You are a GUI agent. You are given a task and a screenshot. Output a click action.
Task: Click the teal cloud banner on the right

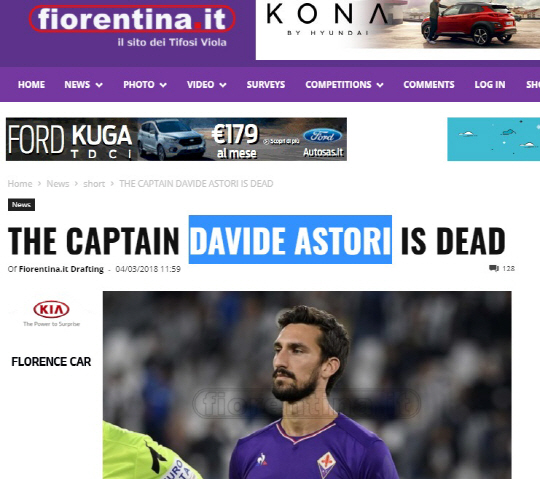point(494,139)
